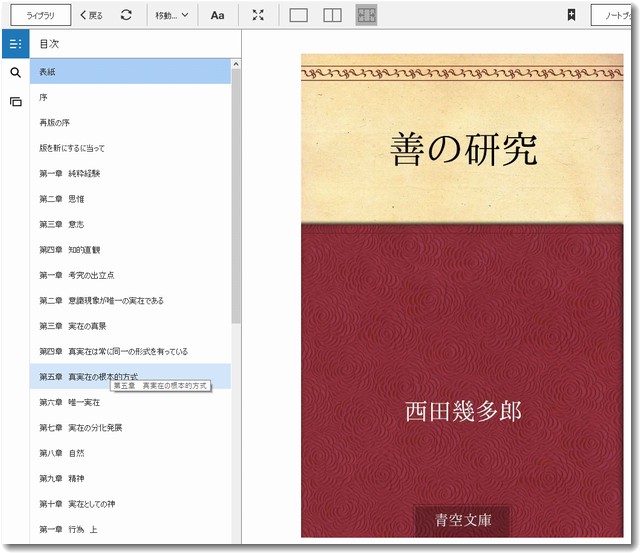This screenshot has height=553, width=640.
Task: Open 第二章 意識現象が唯一の実在である
Action: point(130,300)
